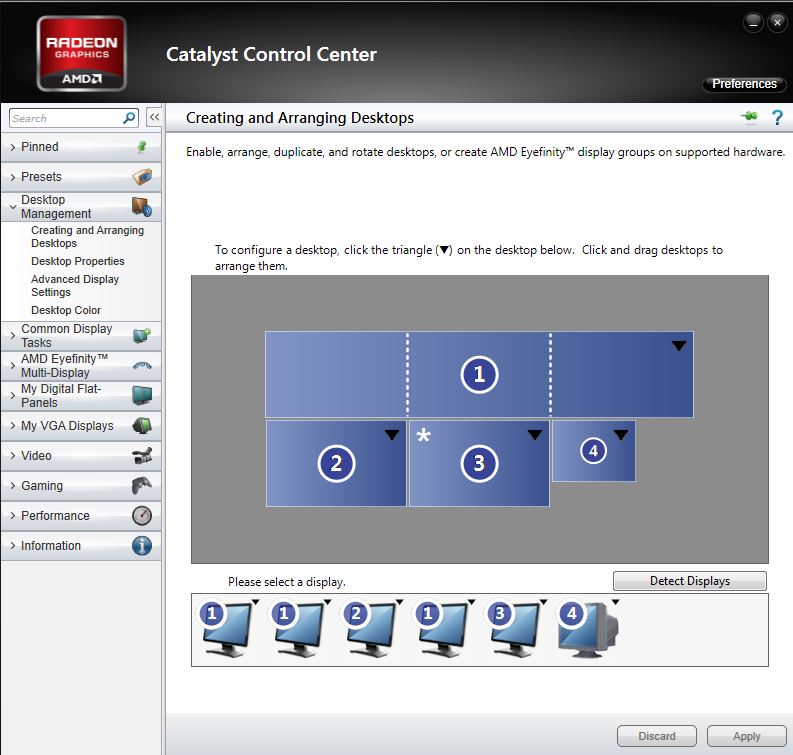Click the Common Display Tasks icon
The width and height of the screenshot is (793, 755).
coord(142,335)
